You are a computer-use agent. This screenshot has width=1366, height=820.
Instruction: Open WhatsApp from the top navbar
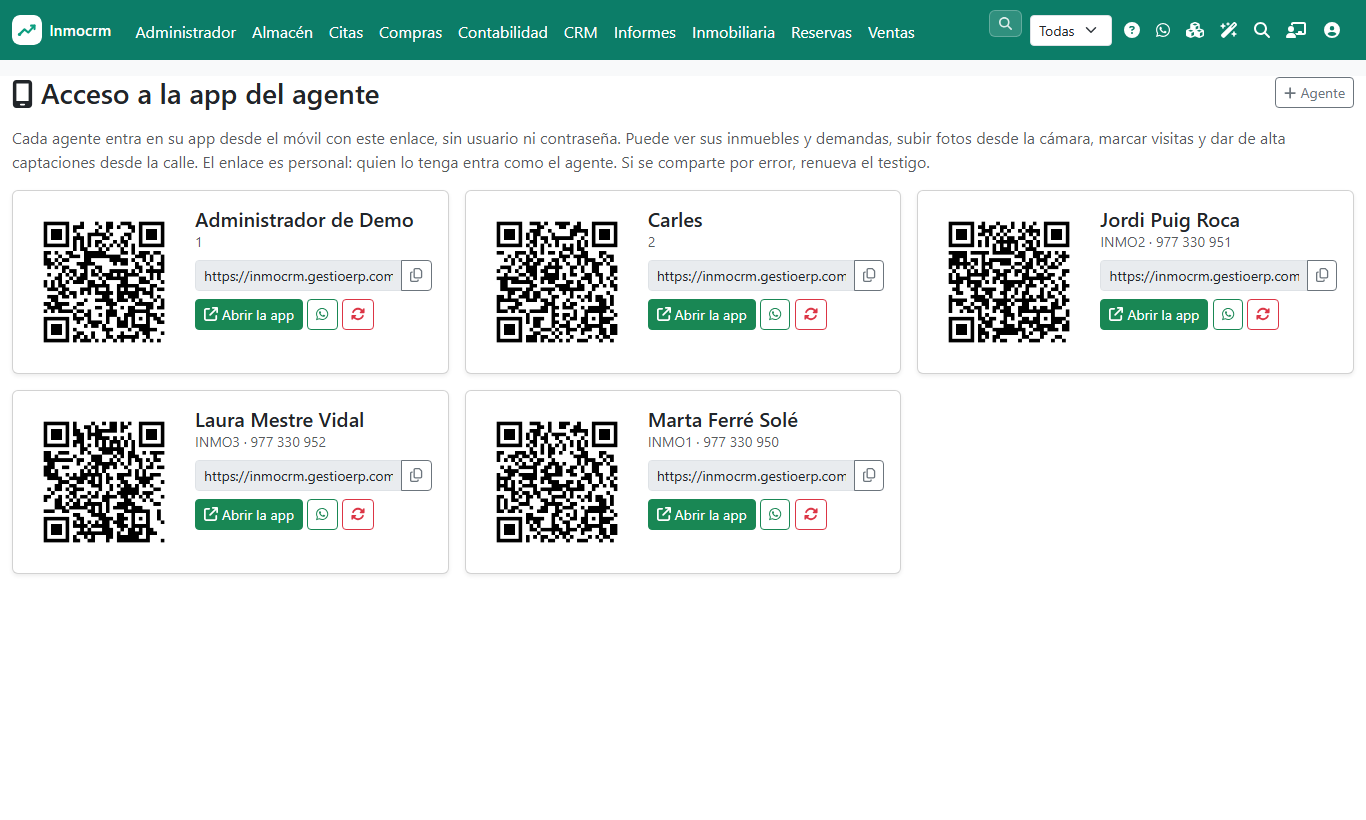(1162, 31)
